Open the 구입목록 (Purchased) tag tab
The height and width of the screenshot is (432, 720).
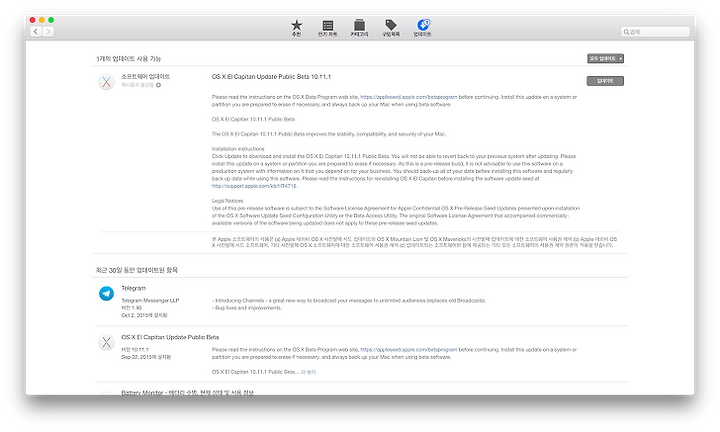tap(391, 28)
